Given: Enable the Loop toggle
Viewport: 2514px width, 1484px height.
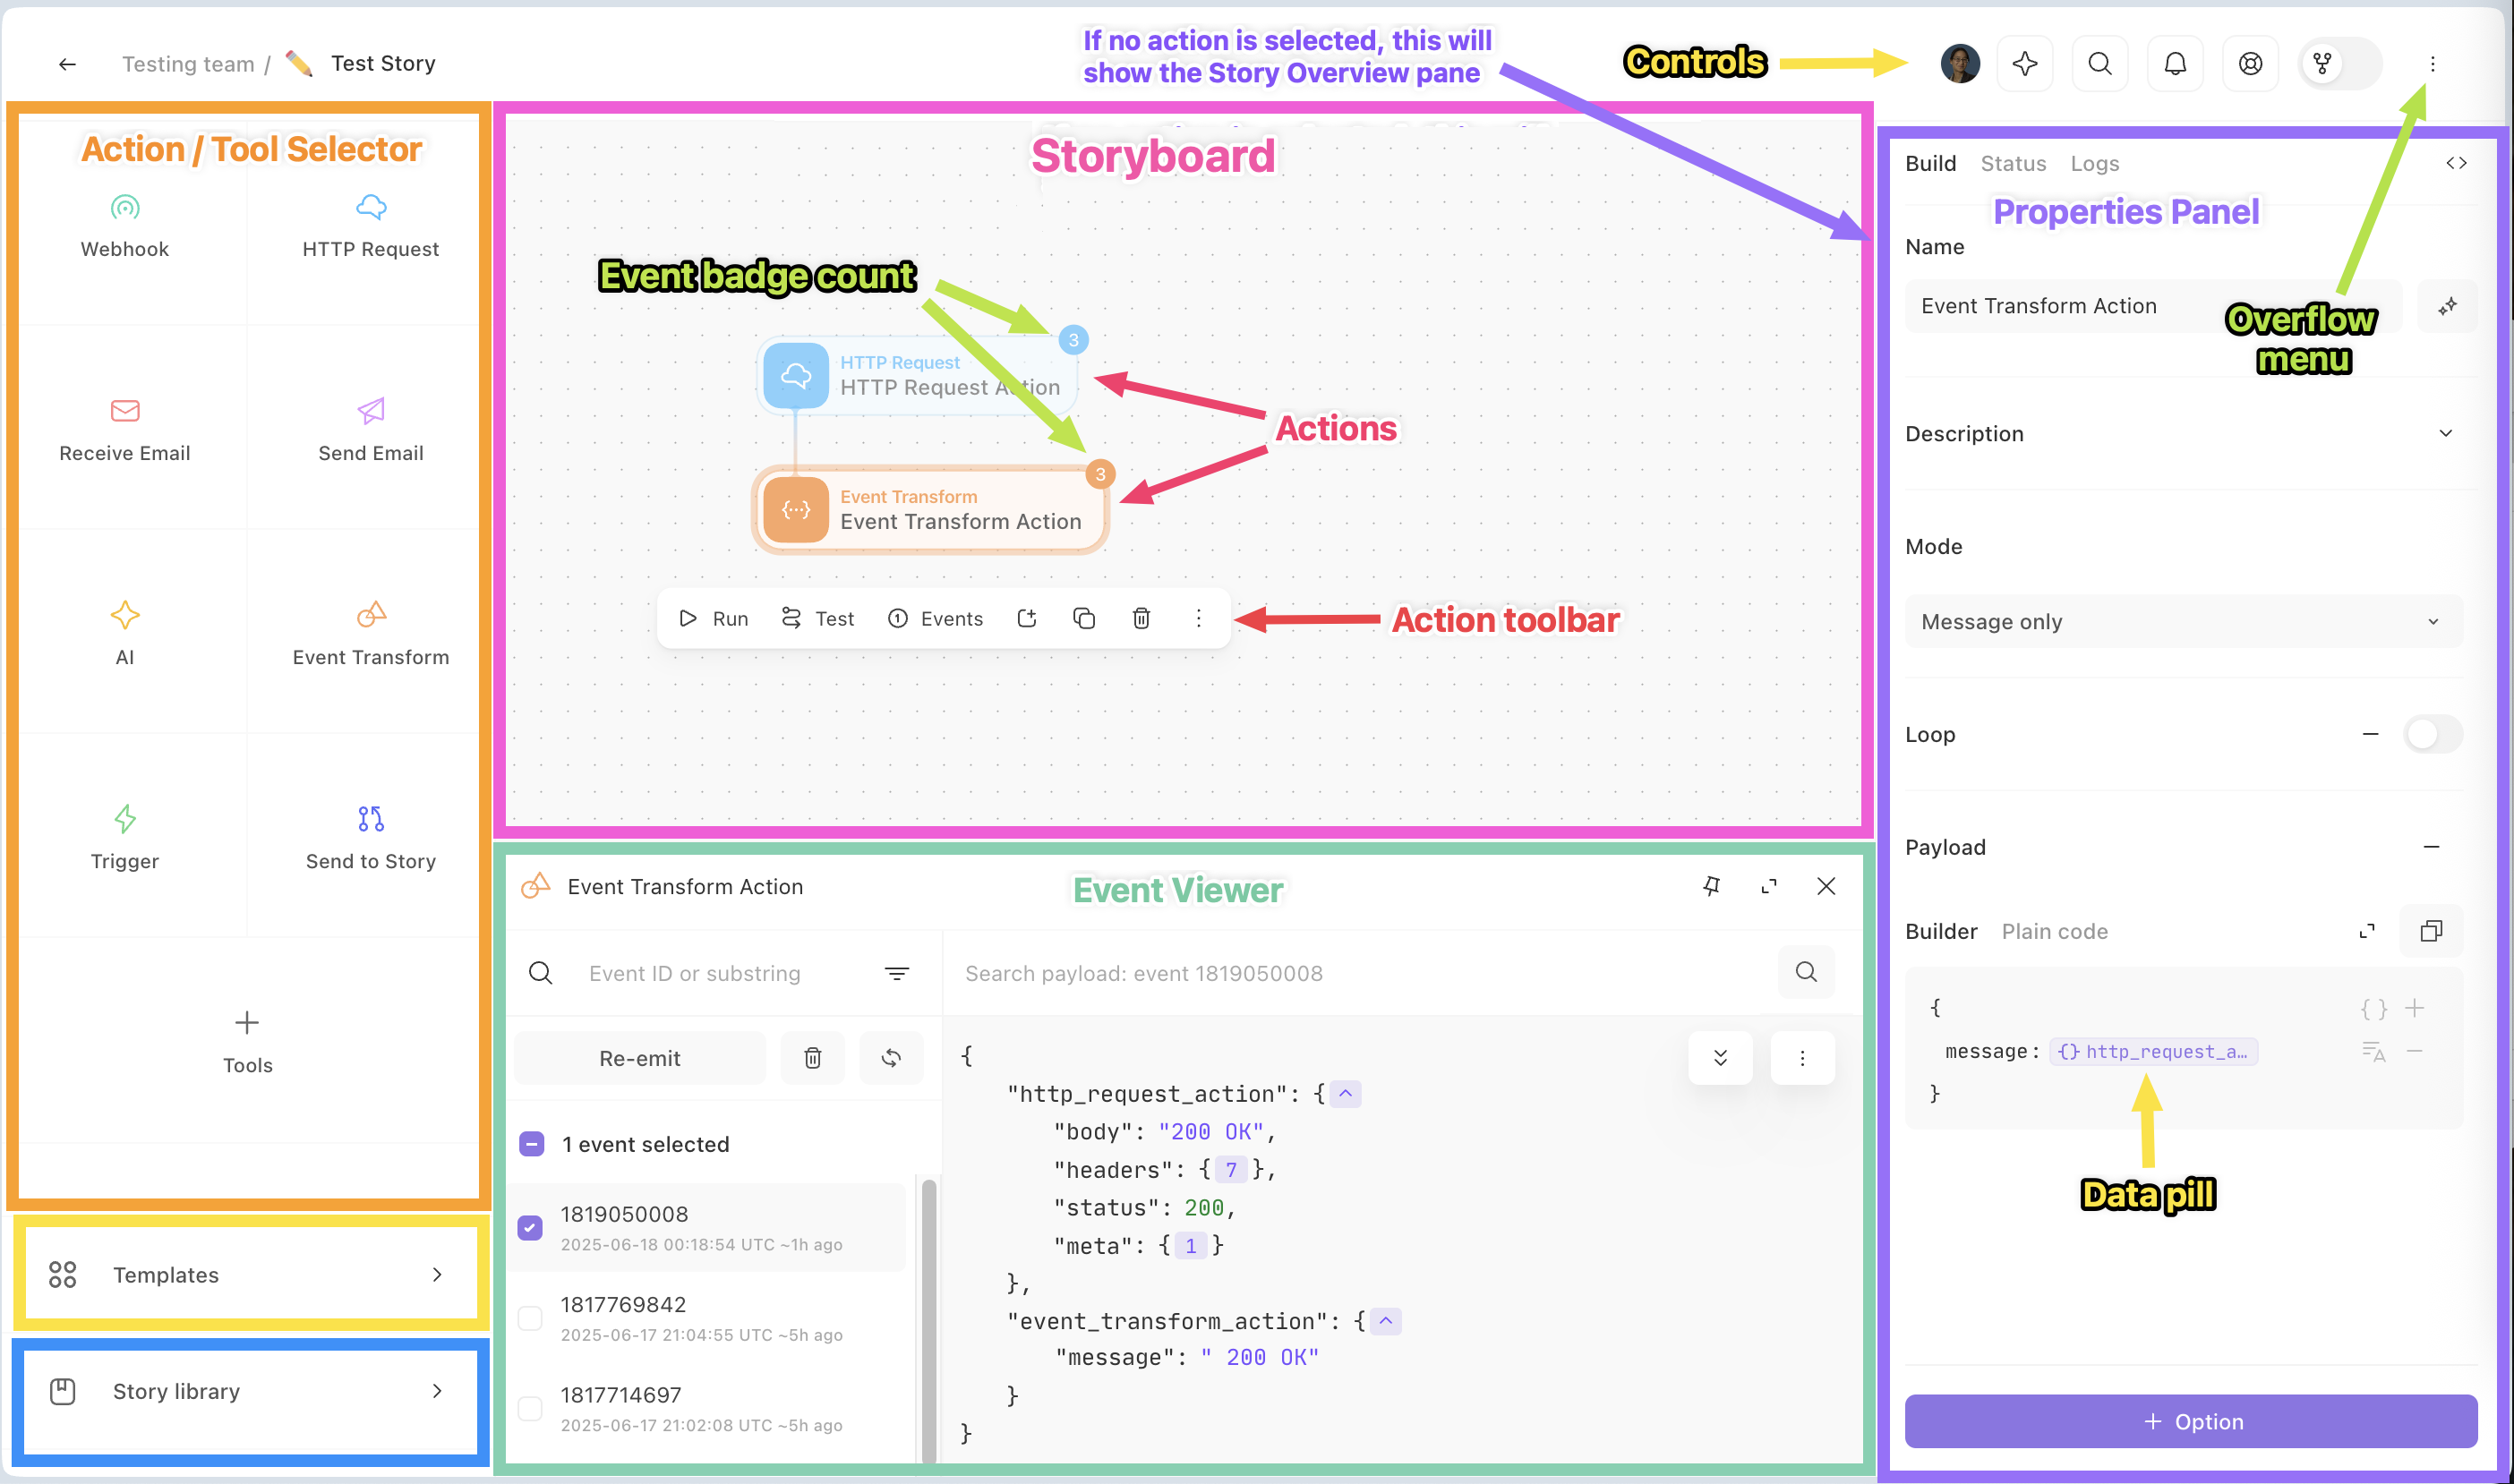Looking at the screenshot, I should [x=2433, y=734].
